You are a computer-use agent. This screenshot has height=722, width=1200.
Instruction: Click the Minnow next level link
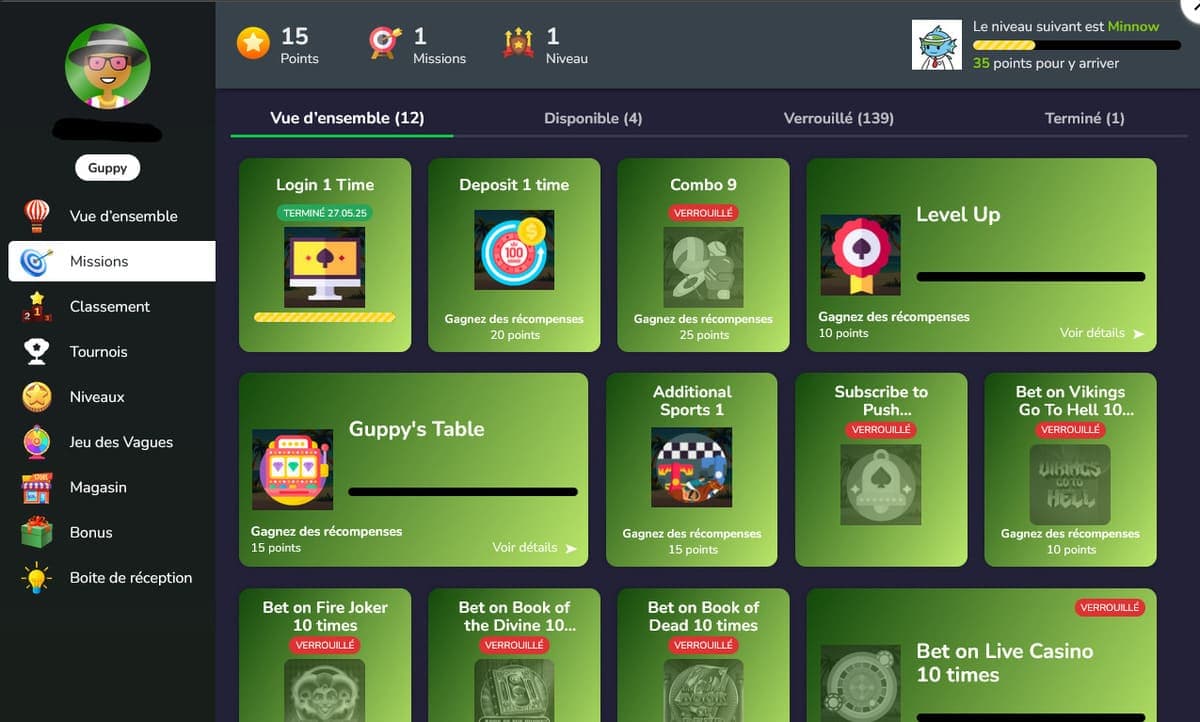[x=1133, y=26]
